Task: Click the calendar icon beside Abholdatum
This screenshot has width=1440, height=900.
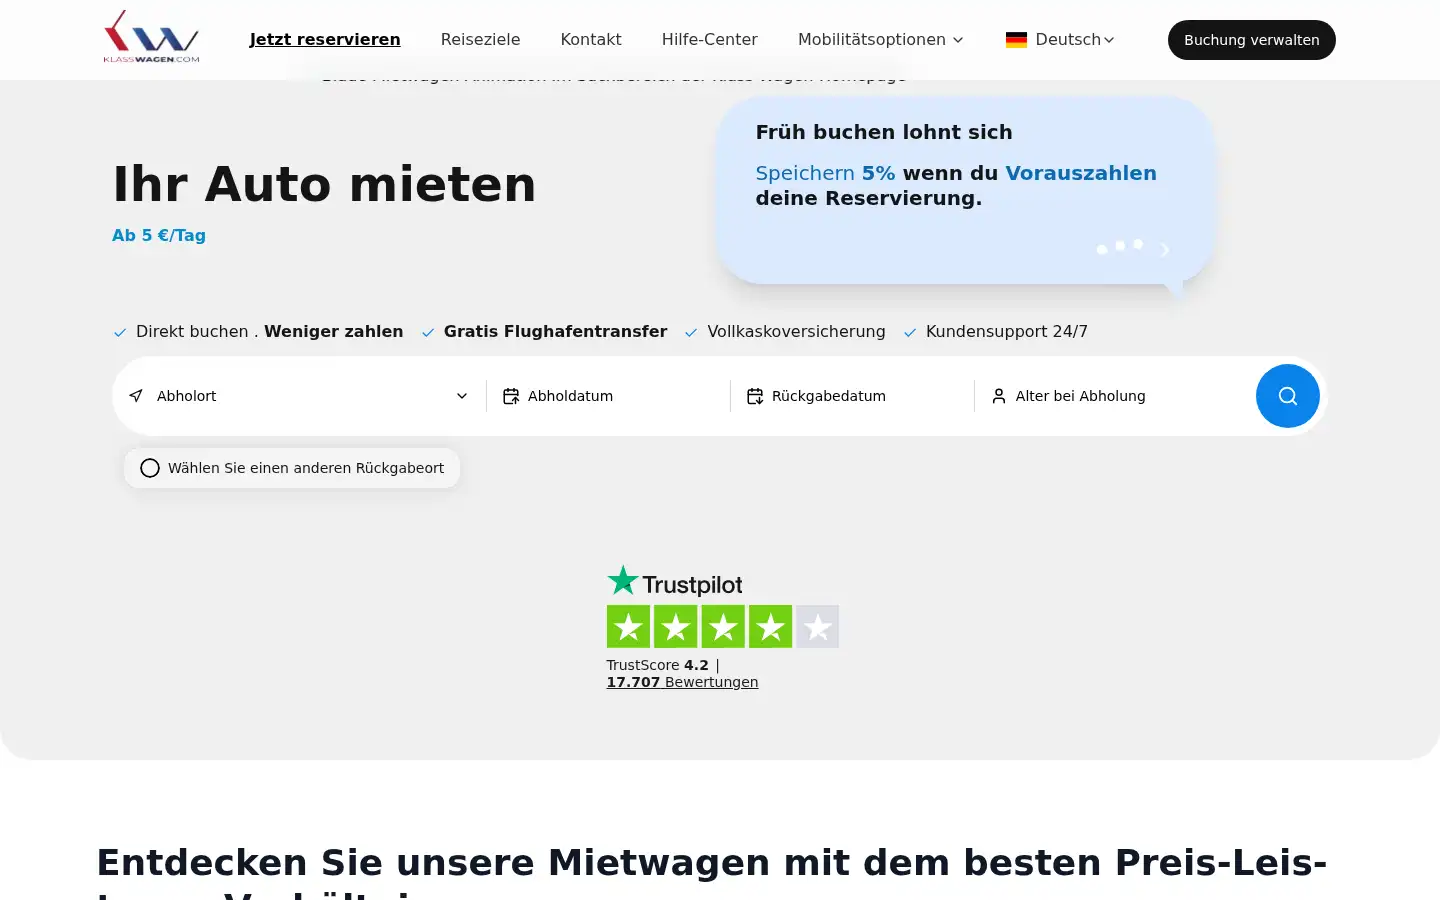Action: 511,396
